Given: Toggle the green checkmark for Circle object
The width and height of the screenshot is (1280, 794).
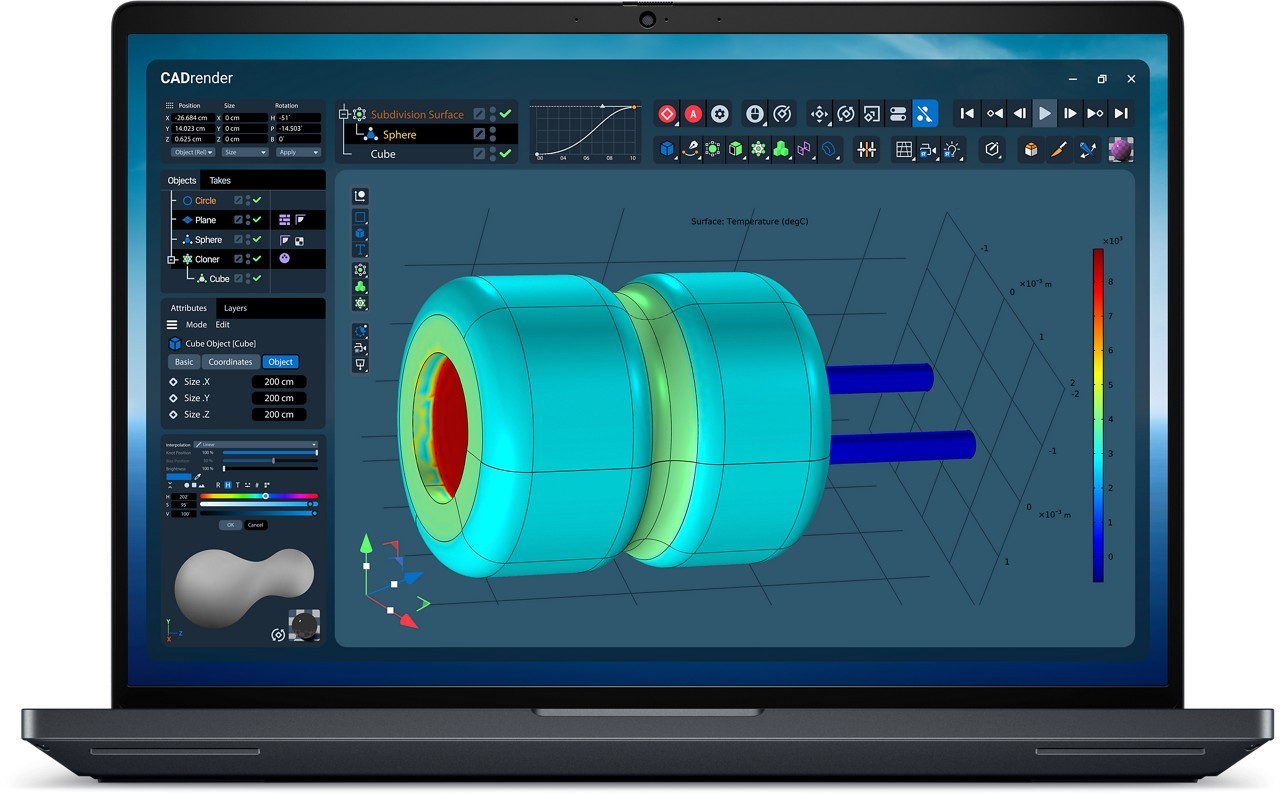Looking at the screenshot, I should coord(257,200).
